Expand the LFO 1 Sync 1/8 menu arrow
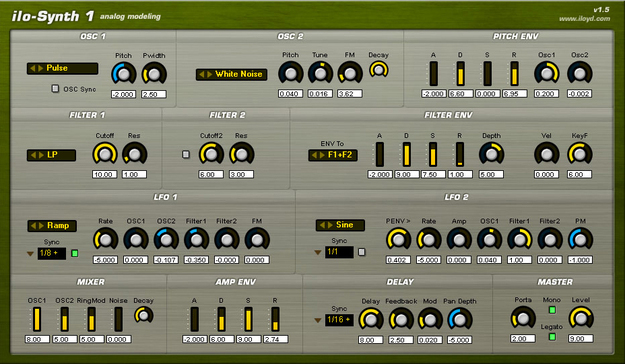Image resolution: width=625 pixels, height=364 pixels. 30,254
